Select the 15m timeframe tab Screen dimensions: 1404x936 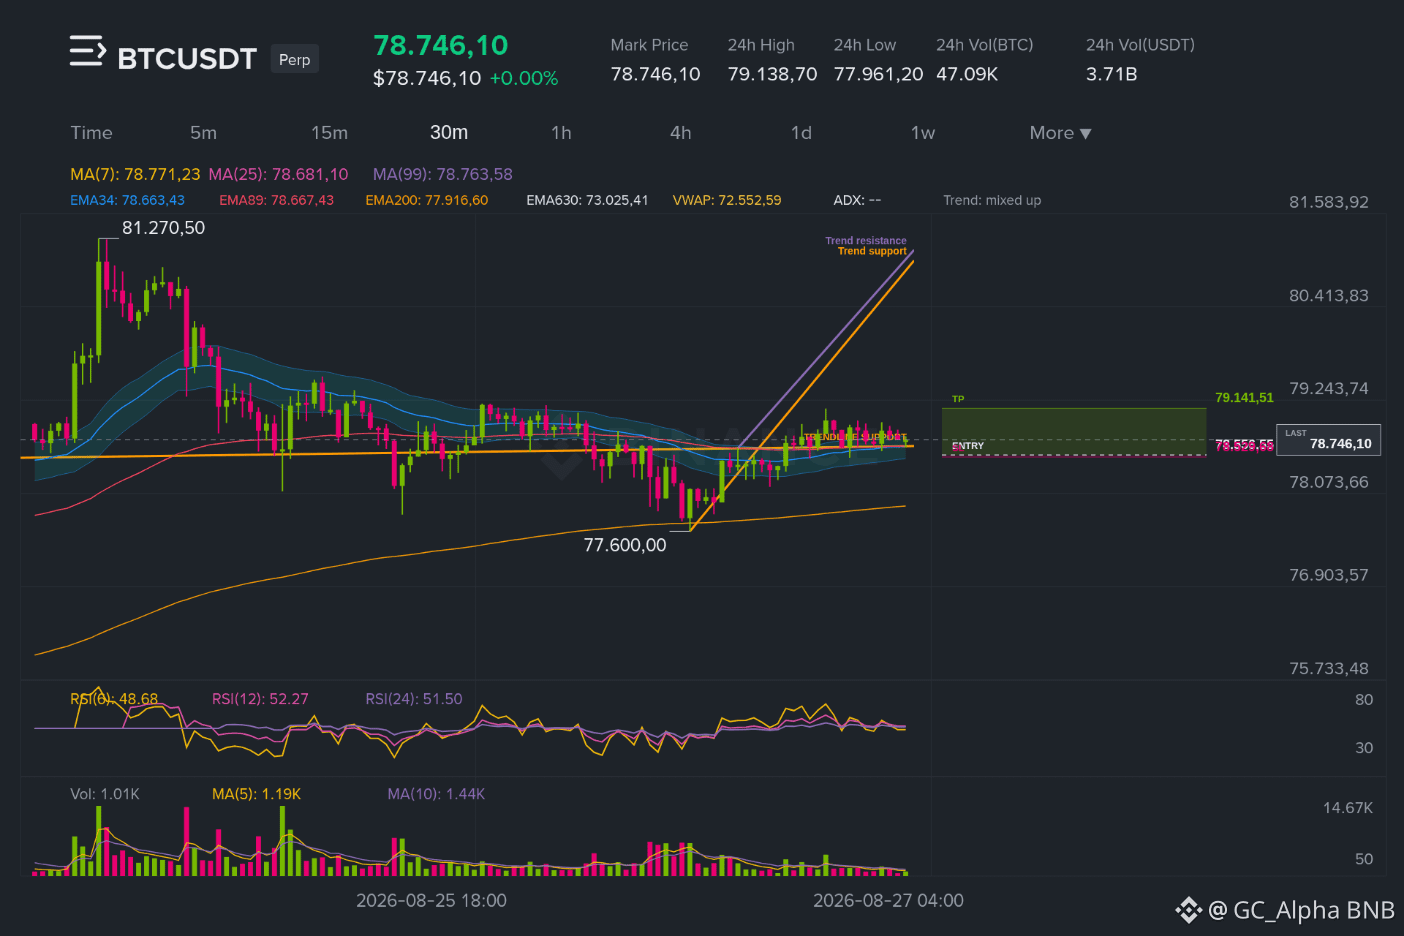[329, 133]
